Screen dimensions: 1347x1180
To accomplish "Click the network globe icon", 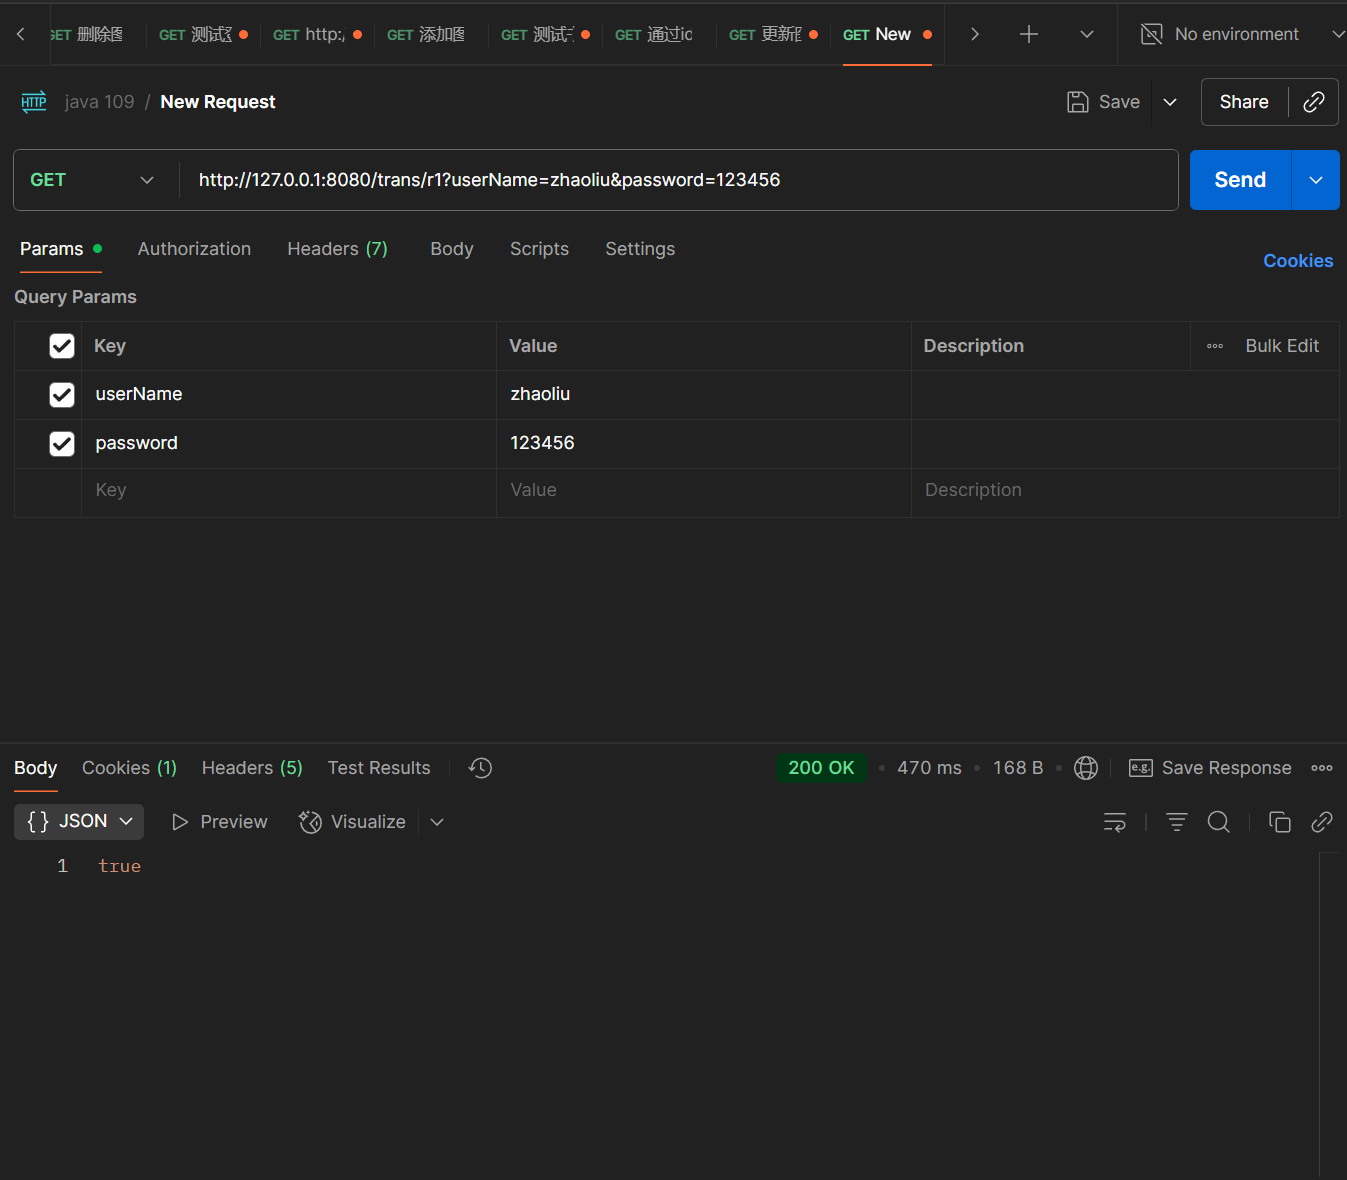I will point(1086,768).
